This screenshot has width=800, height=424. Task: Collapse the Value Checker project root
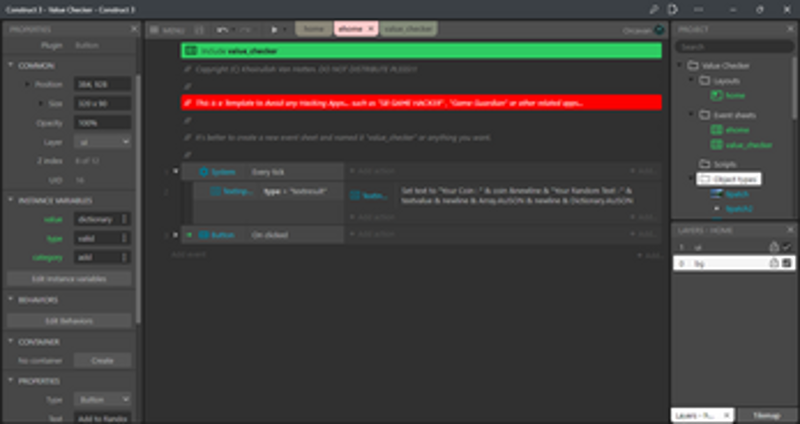click(680, 65)
